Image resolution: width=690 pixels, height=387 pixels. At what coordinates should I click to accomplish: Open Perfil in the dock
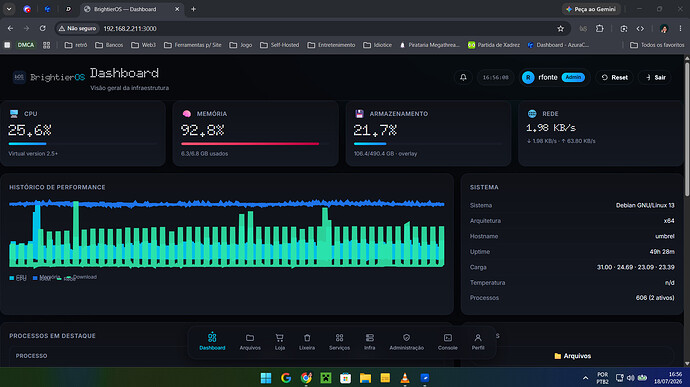click(x=478, y=342)
